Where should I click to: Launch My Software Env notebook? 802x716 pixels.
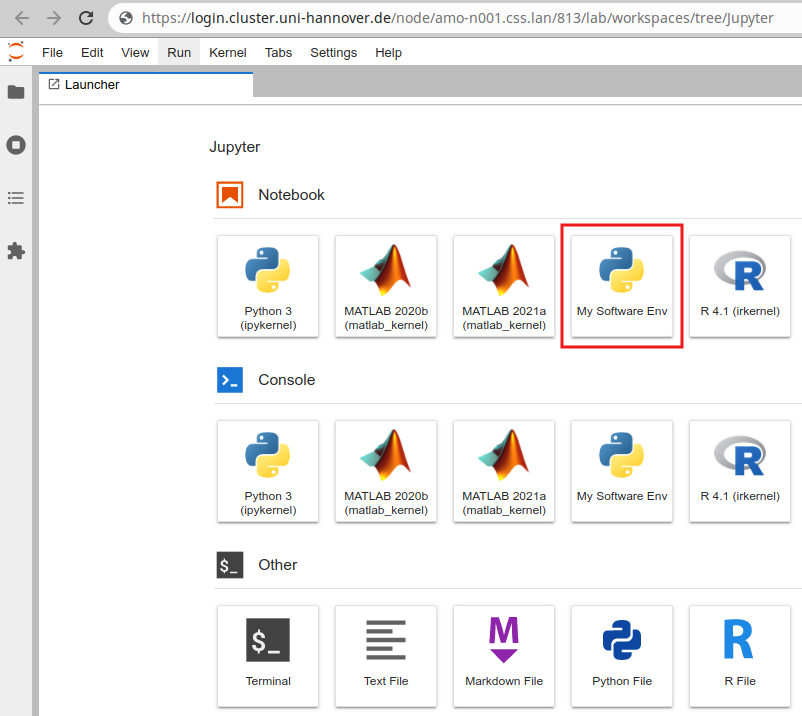pos(622,286)
